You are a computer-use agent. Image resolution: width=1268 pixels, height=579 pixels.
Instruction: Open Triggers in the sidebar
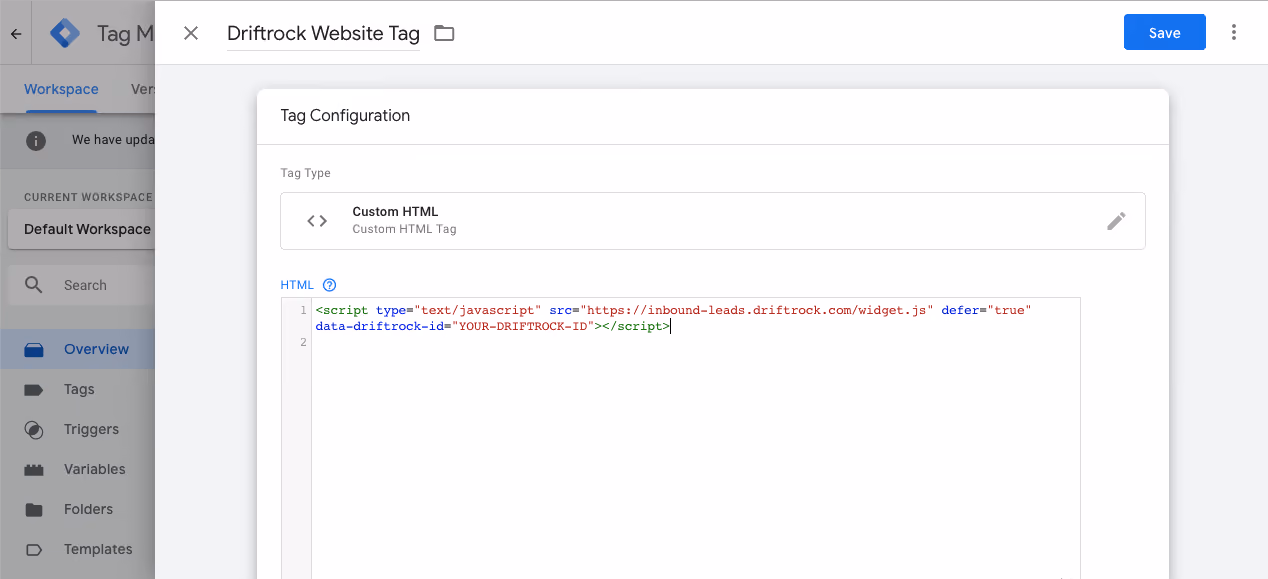pos(77,429)
